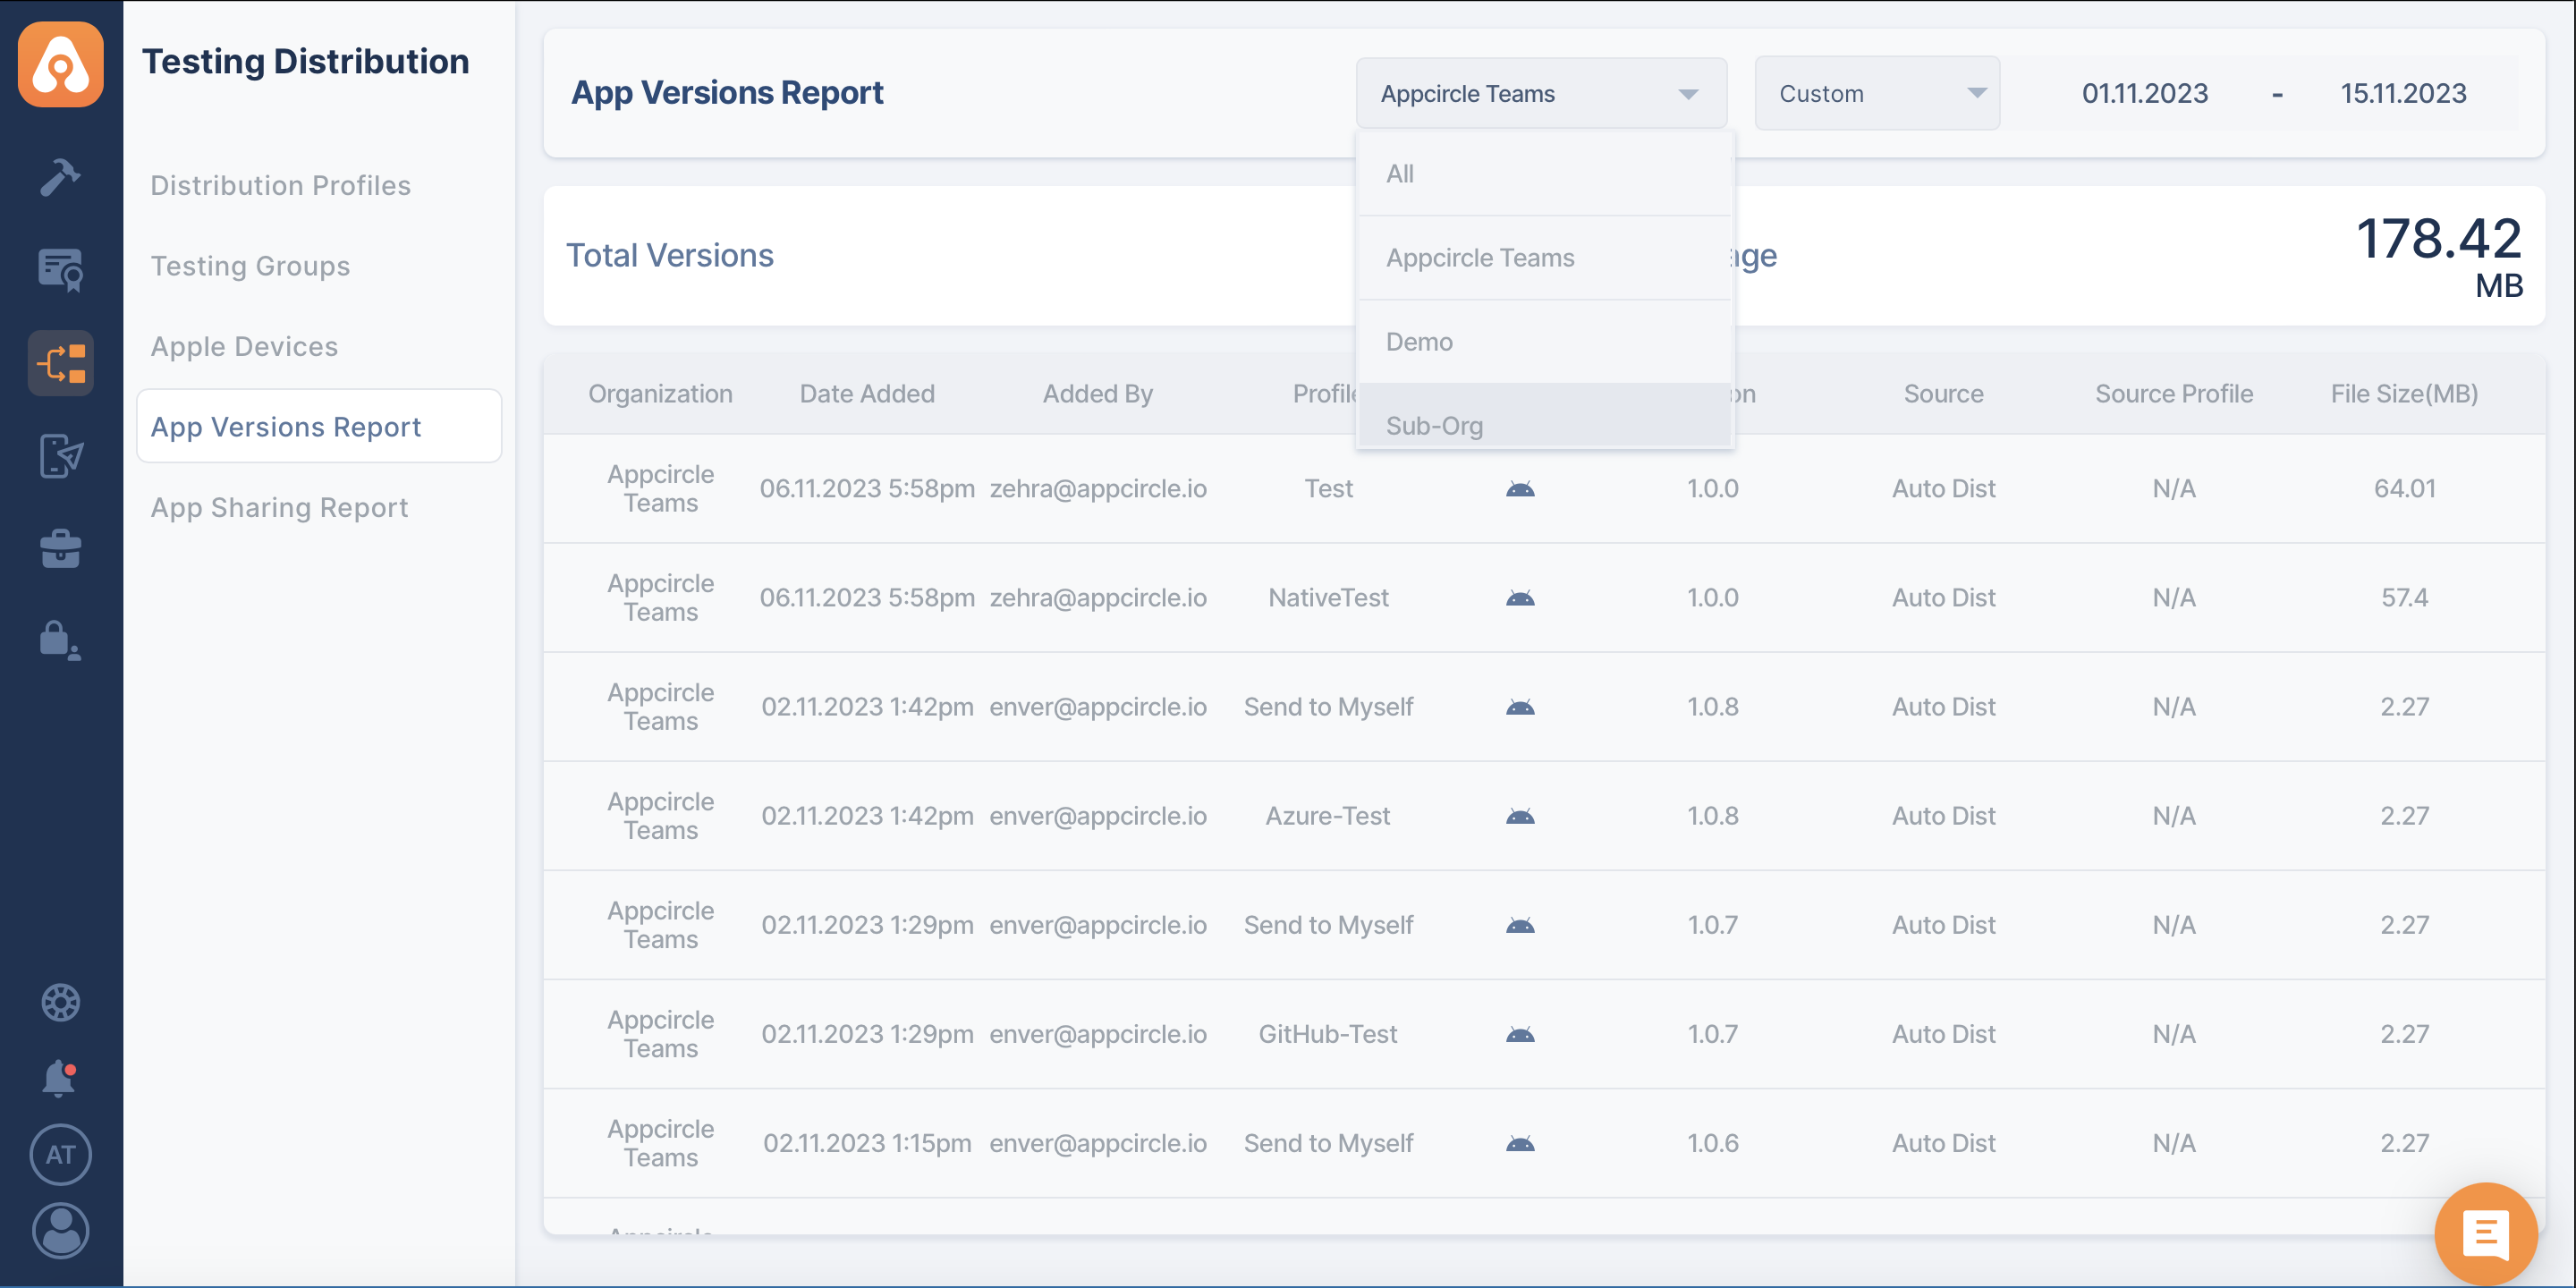This screenshot has height=1288, width=2576.
Task: Open the support lifebuoy icon
Action: click(61, 1002)
